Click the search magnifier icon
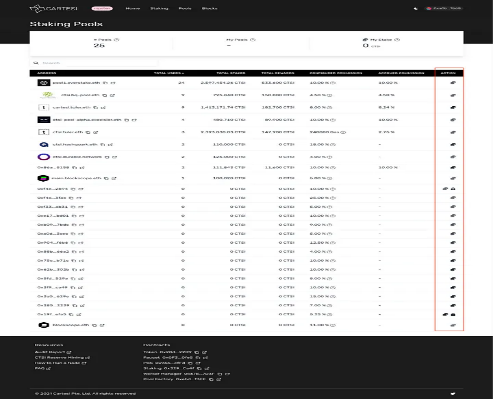This screenshot has width=493, height=399. 36,63
